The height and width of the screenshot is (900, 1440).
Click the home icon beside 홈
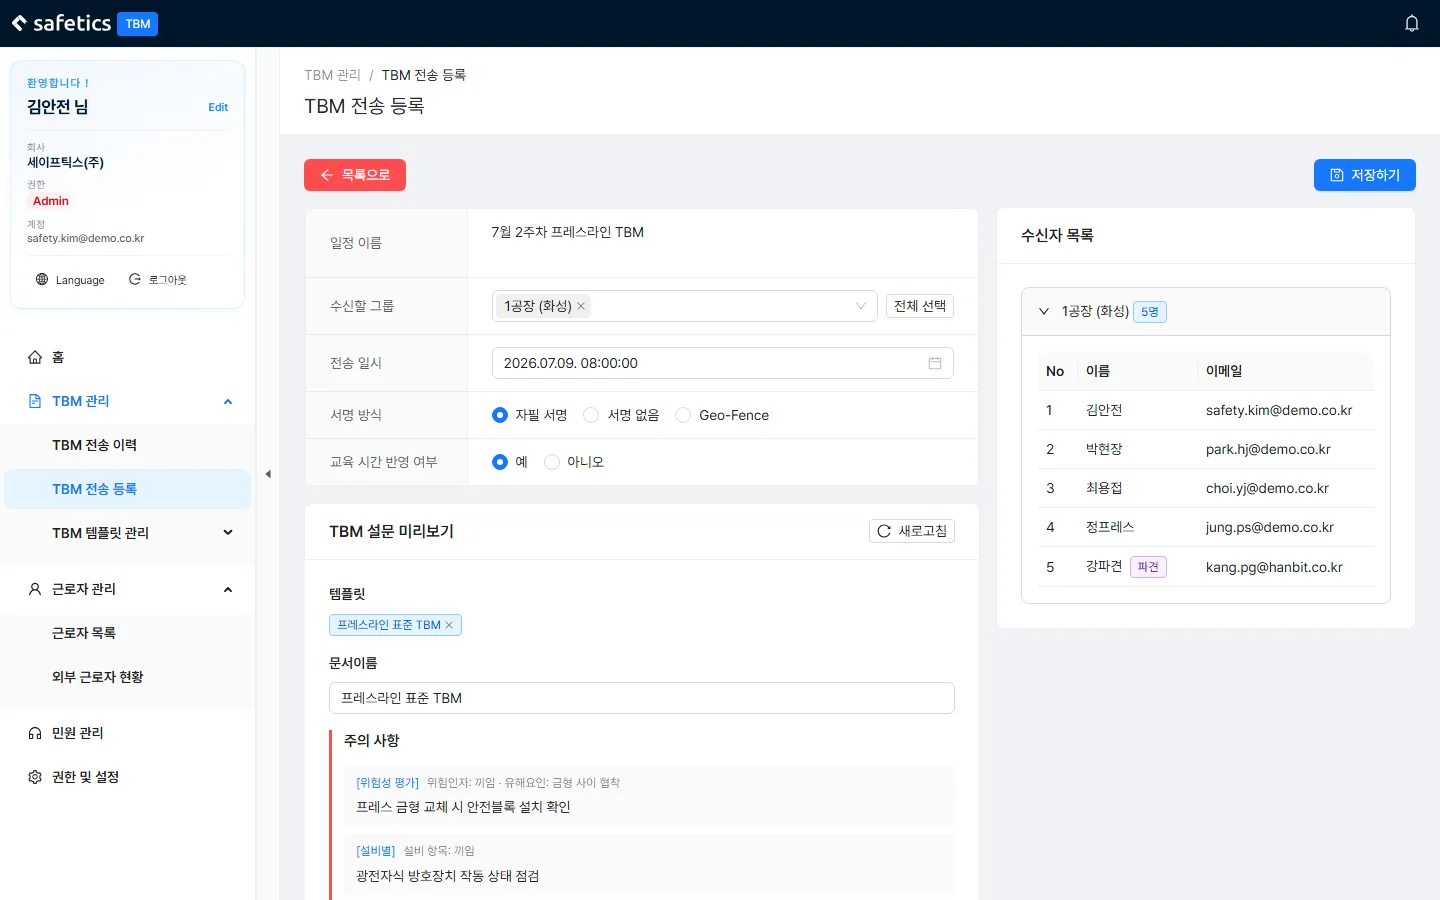pyautogui.click(x=35, y=357)
